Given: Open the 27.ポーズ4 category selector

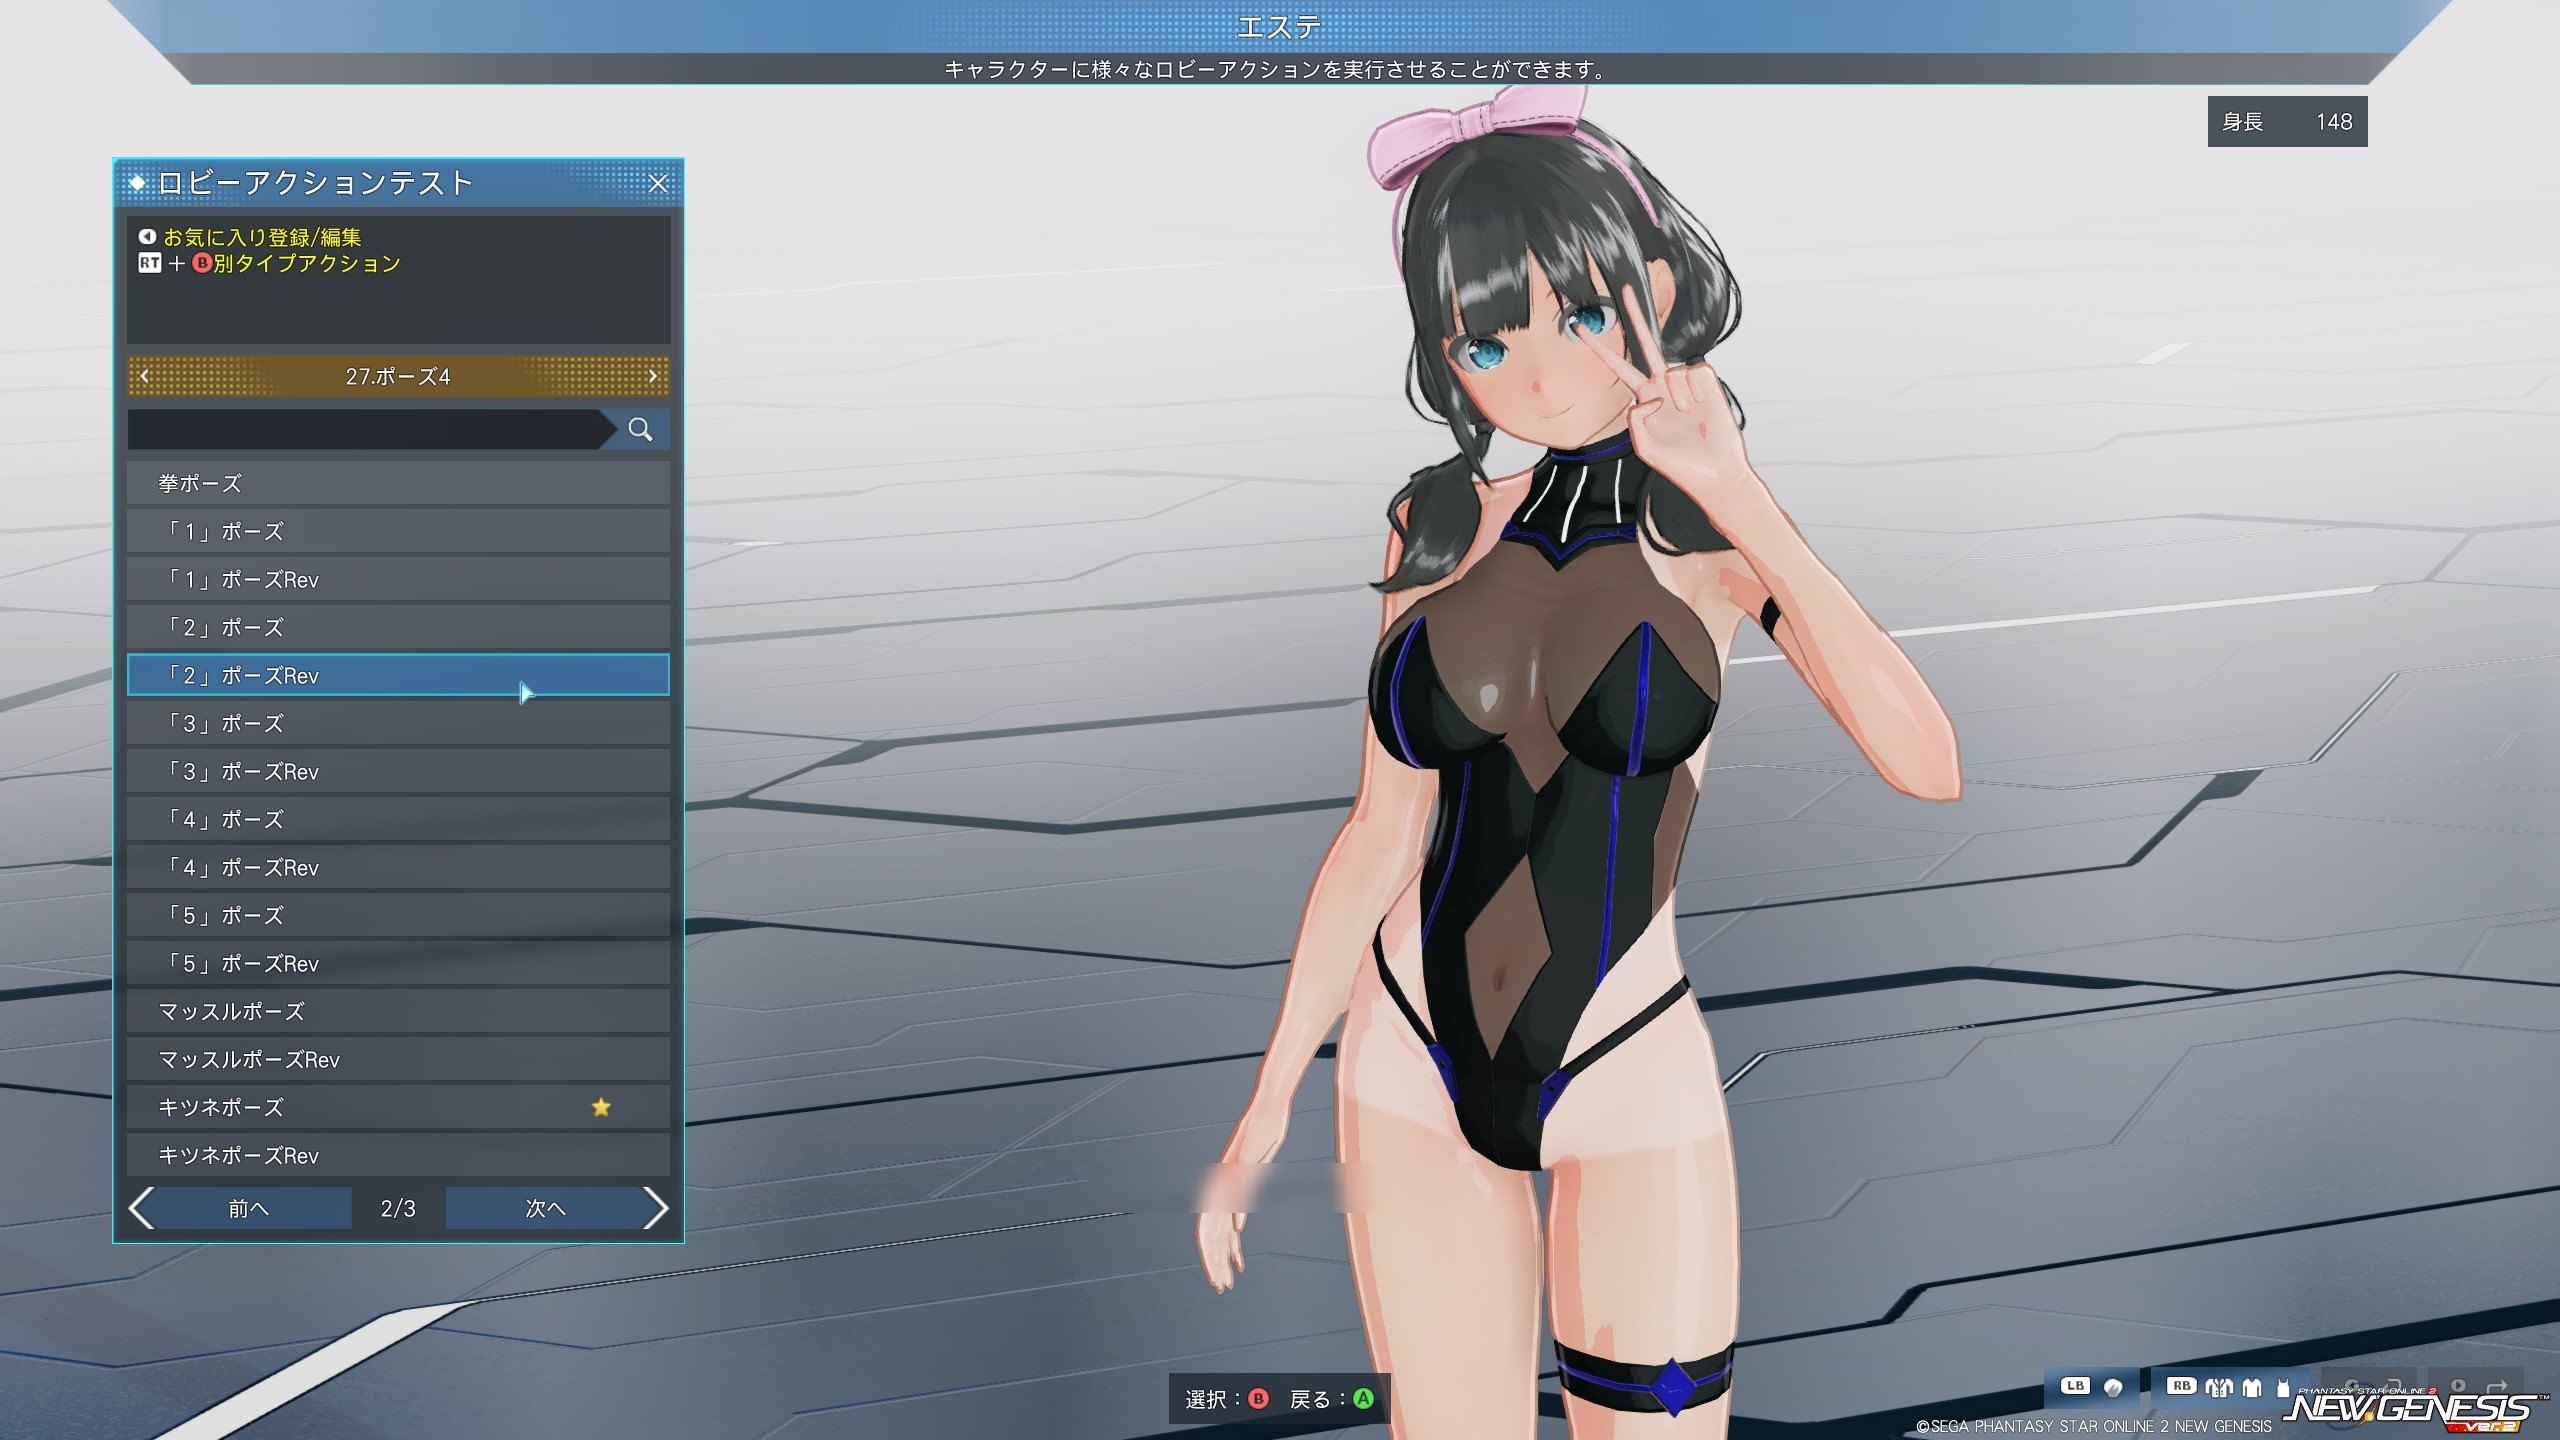Looking at the screenshot, I should 398,376.
